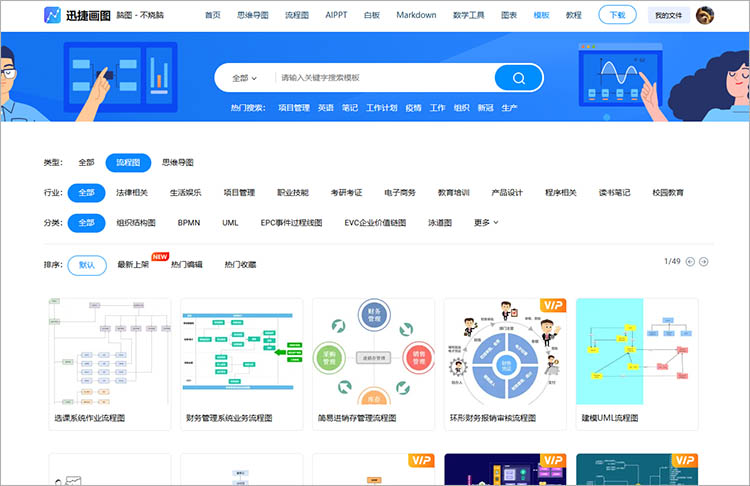Click the 我的文件 button

669,15
